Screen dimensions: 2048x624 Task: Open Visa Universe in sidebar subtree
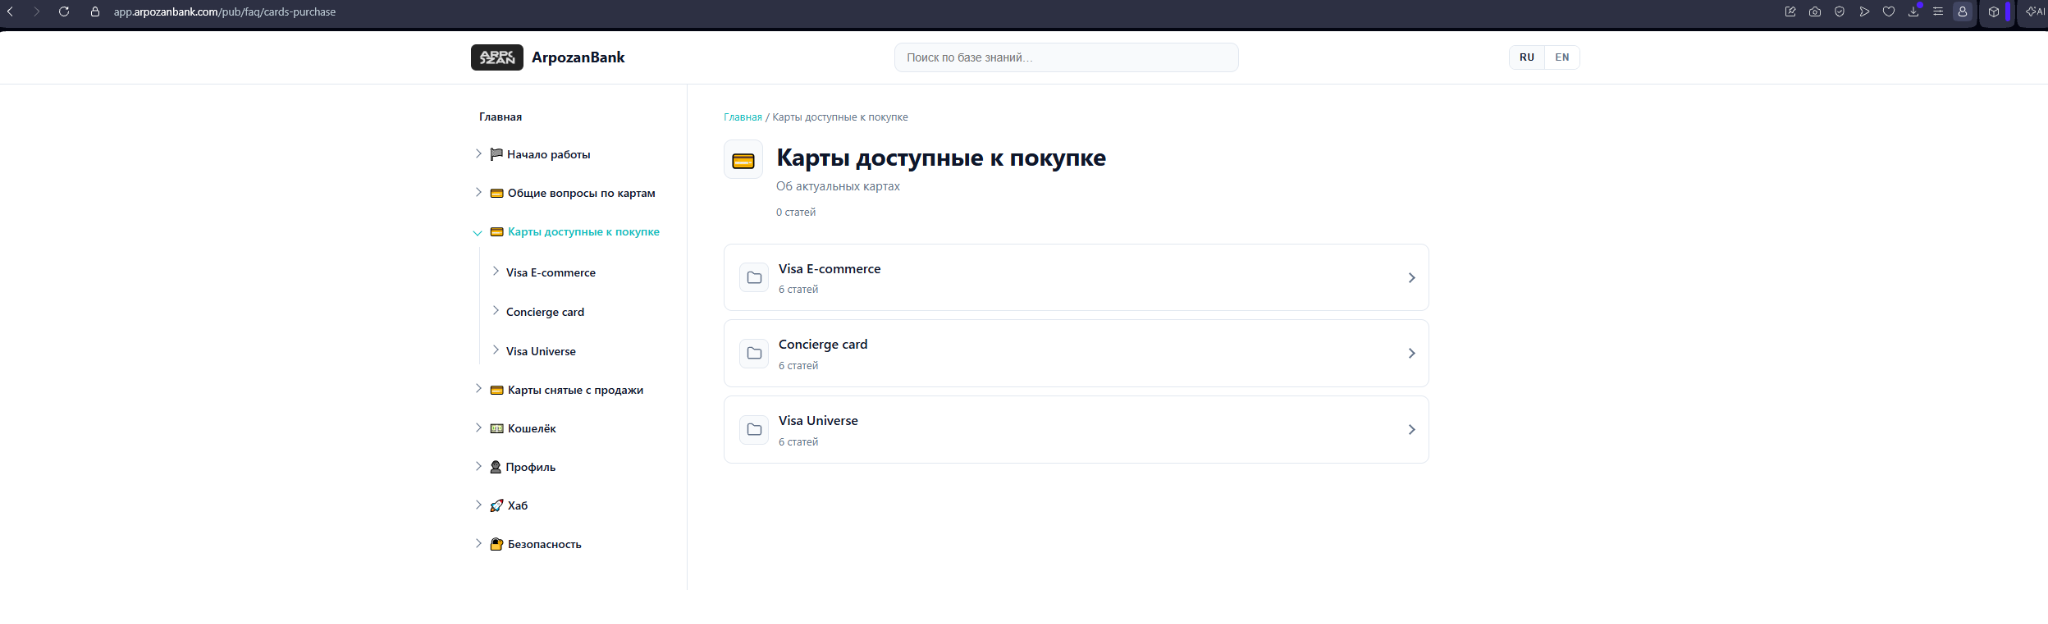click(541, 351)
